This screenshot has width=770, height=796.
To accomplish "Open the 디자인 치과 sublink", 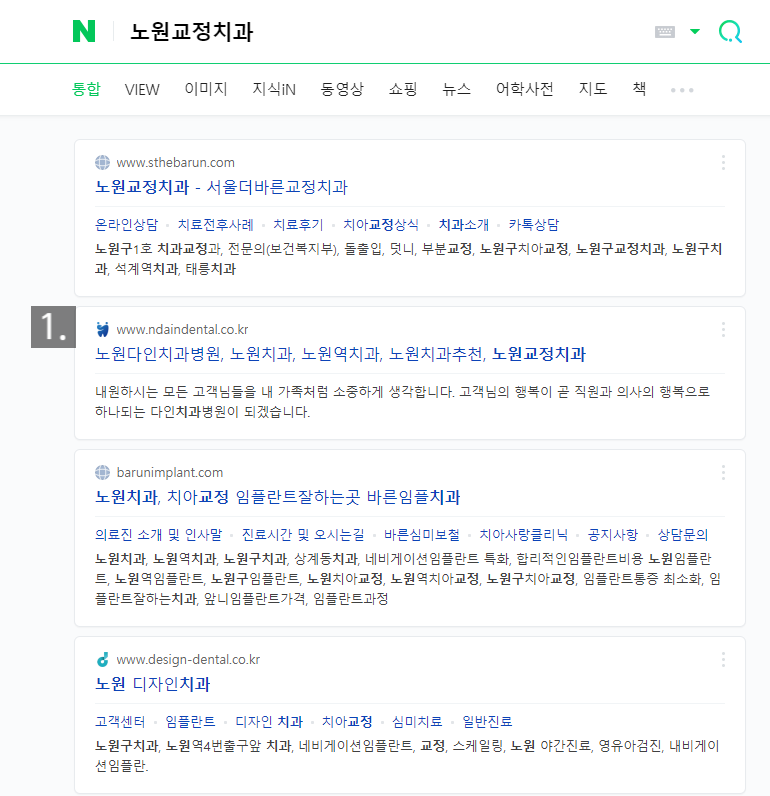I will [x=269, y=722].
